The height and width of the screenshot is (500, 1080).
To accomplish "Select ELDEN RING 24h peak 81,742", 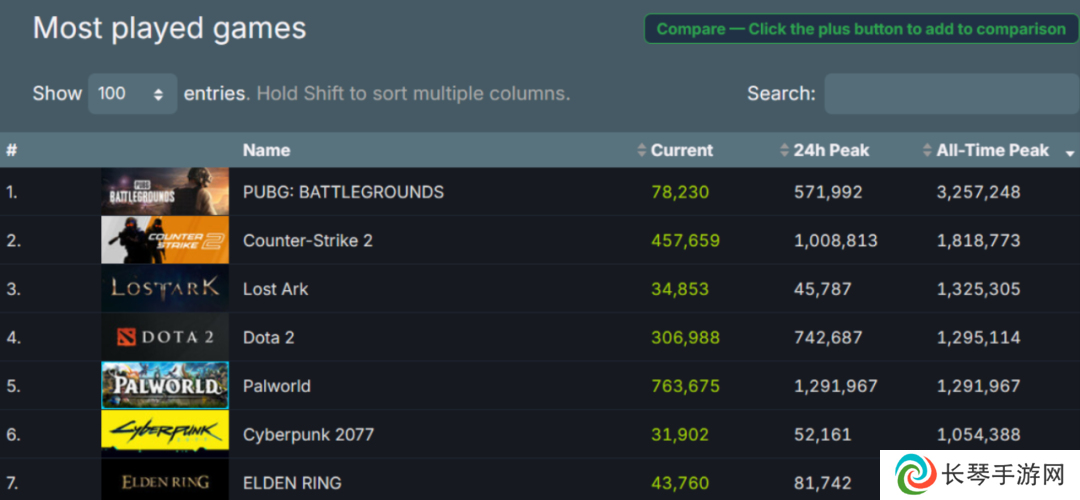I will (x=822, y=483).
